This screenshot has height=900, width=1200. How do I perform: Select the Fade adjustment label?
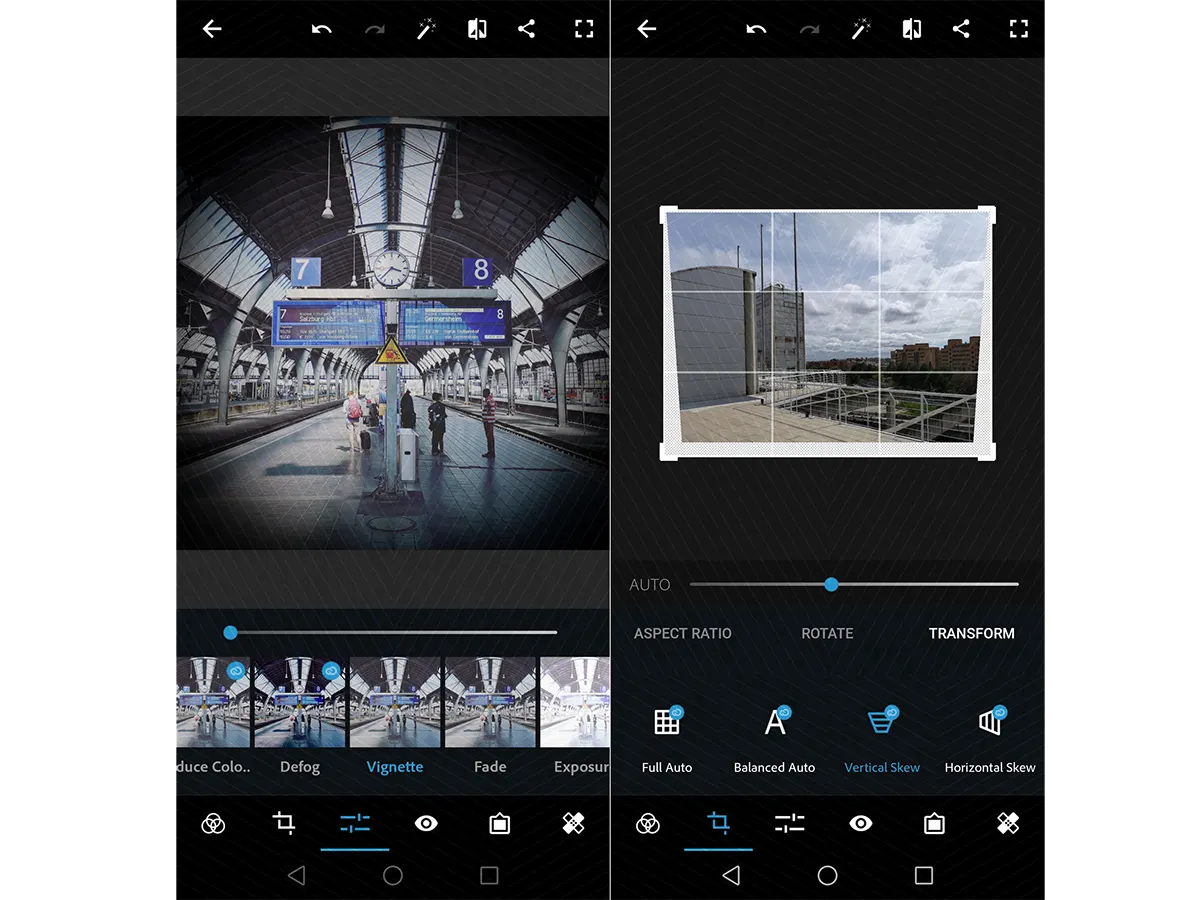tap(490, 767)
